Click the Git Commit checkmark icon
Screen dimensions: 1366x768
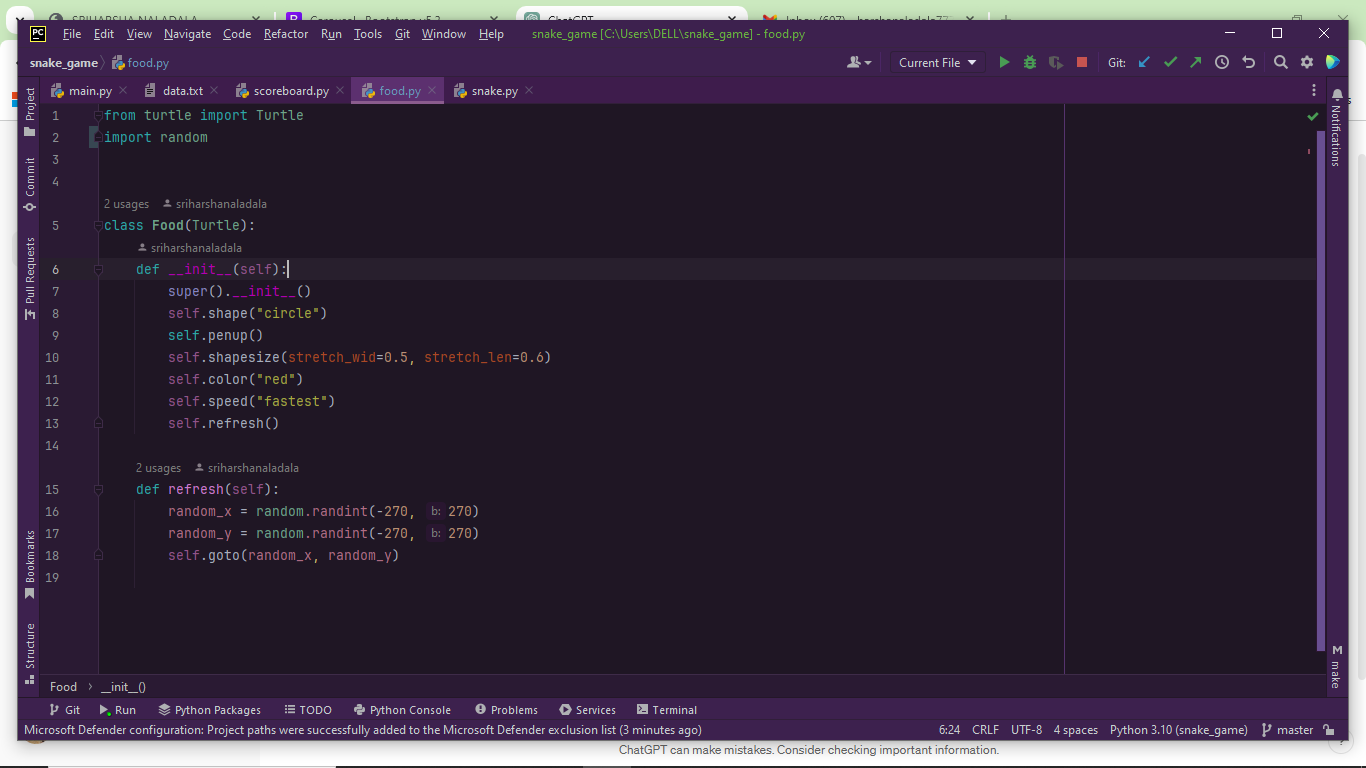1170,62
